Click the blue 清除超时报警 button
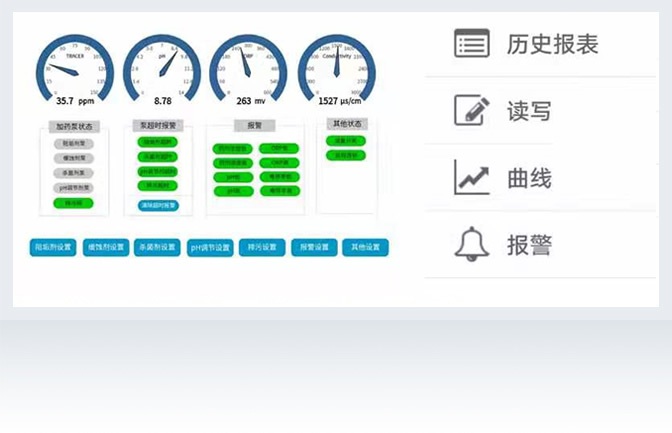The height and width of the screenshot is (433, 672). pyautogui.click(x=159, y=205)
